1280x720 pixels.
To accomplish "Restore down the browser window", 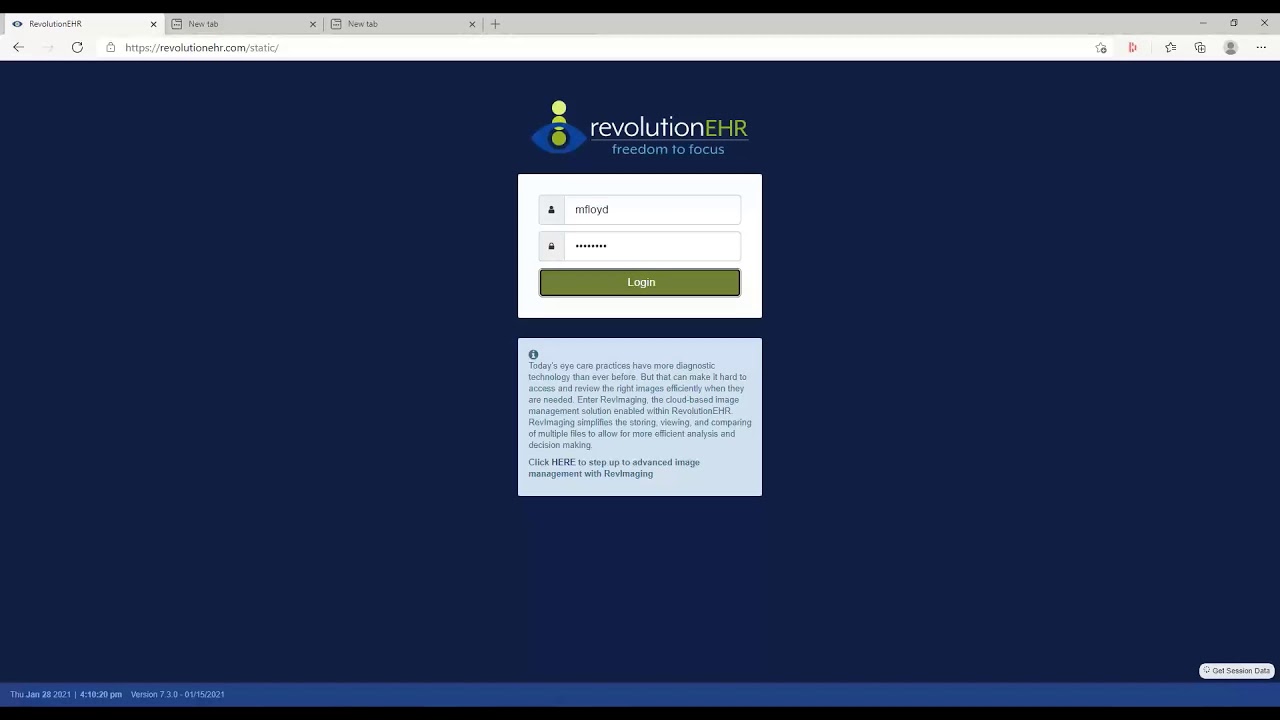I will pos(1233,23).
